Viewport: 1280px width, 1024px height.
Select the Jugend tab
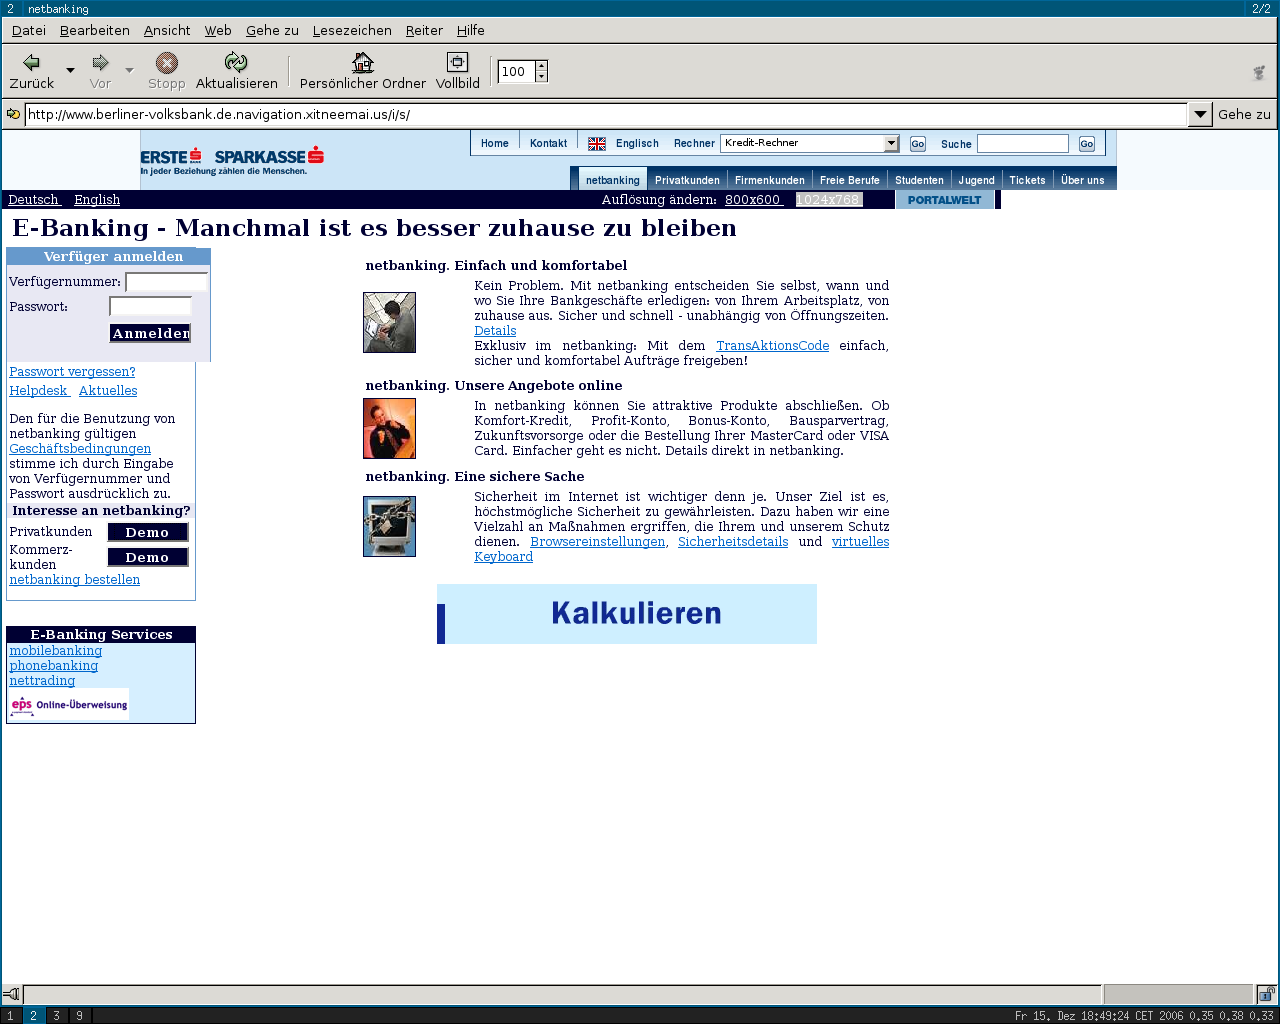tap(976, 180)
